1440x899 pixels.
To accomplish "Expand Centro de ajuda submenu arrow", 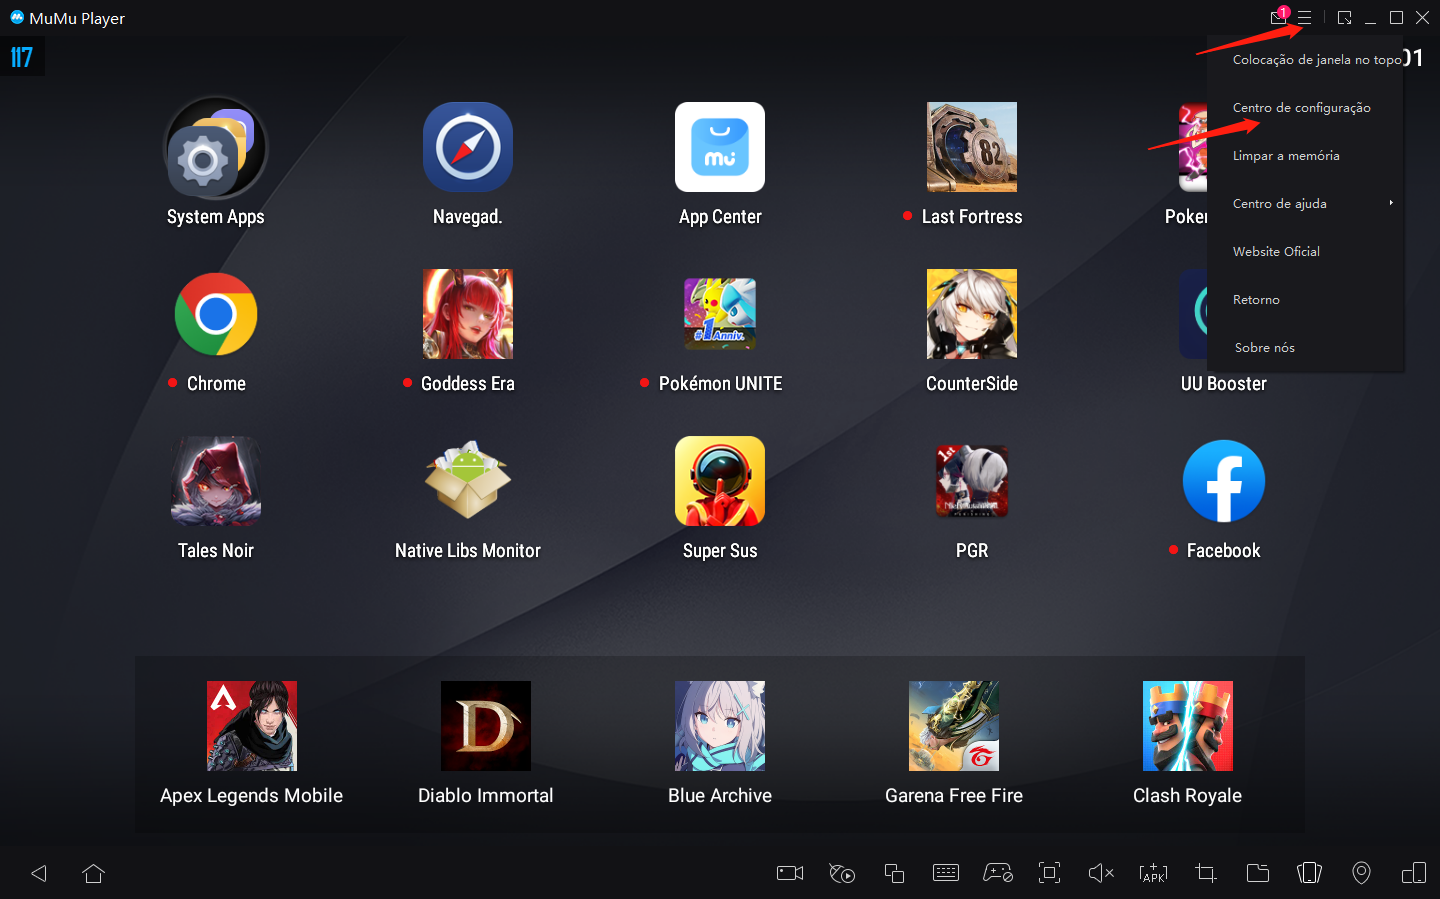I will coord(1391,203).
